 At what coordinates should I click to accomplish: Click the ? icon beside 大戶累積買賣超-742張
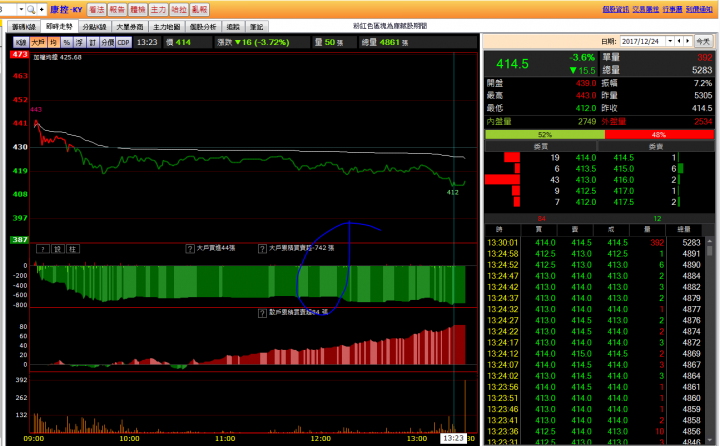pos(262,248)
